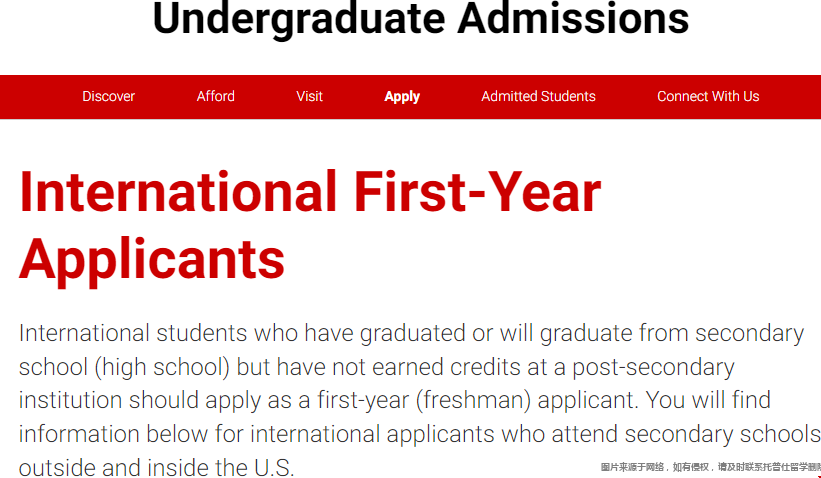Click the word Admissions in top heading
Image resolution: width=821 pixels, height=478 pixels.
[573, 17]
